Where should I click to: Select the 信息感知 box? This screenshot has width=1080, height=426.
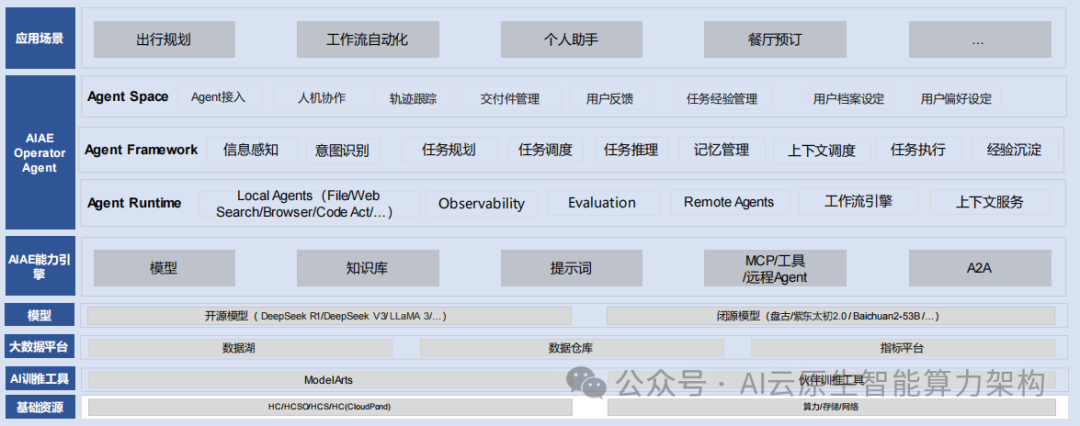[x=251, y=150]
